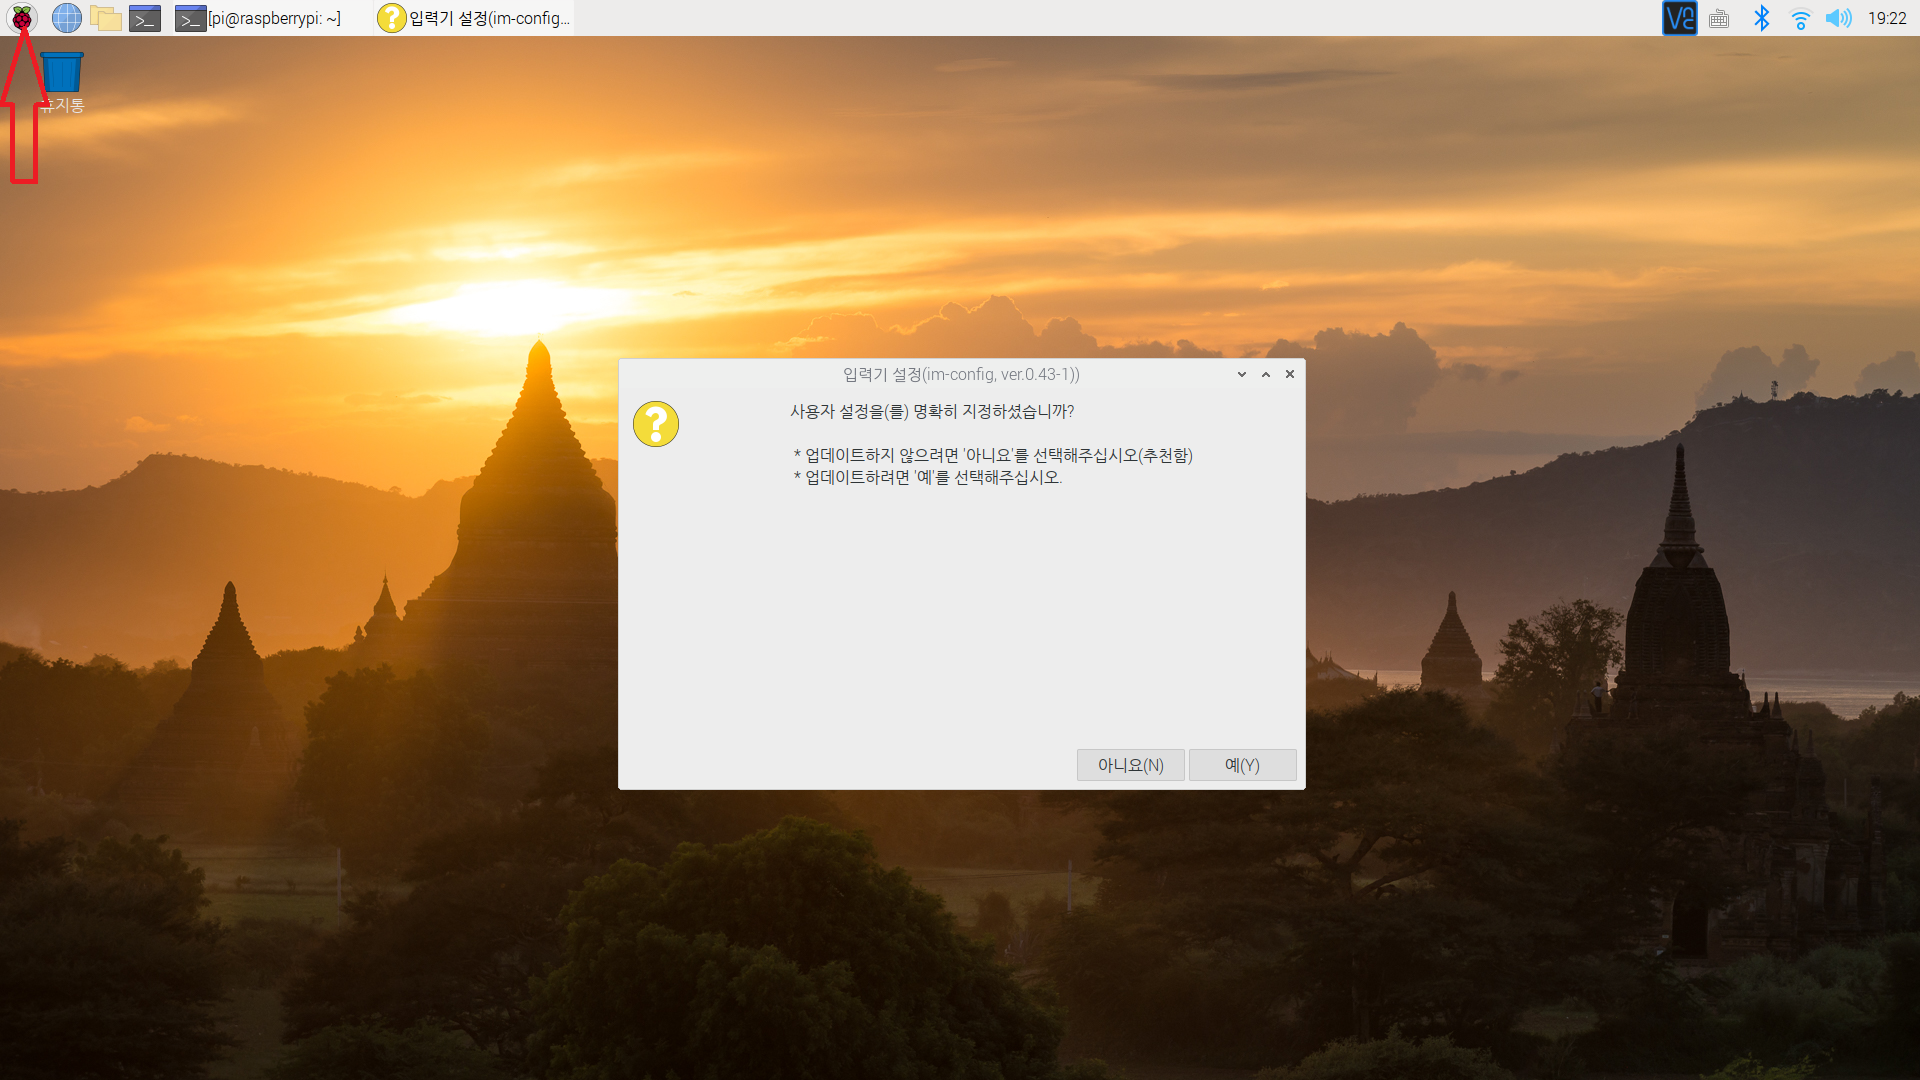Viewport: 1920px width, 1080px height.
Task: Open the VNC server tray icon
Action: [1680, 18]
